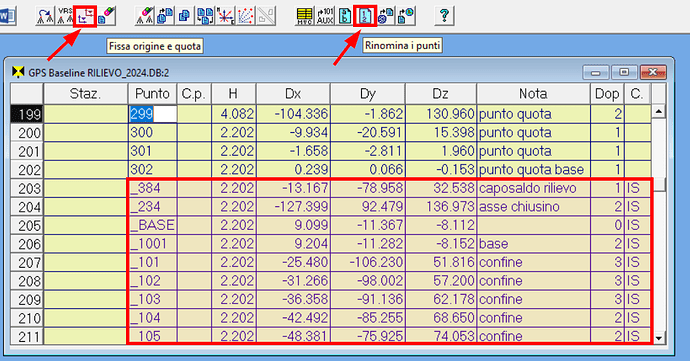Screen dimensions: 690x361
Task: Open help with the question mark icon
Action: [444, 16]
